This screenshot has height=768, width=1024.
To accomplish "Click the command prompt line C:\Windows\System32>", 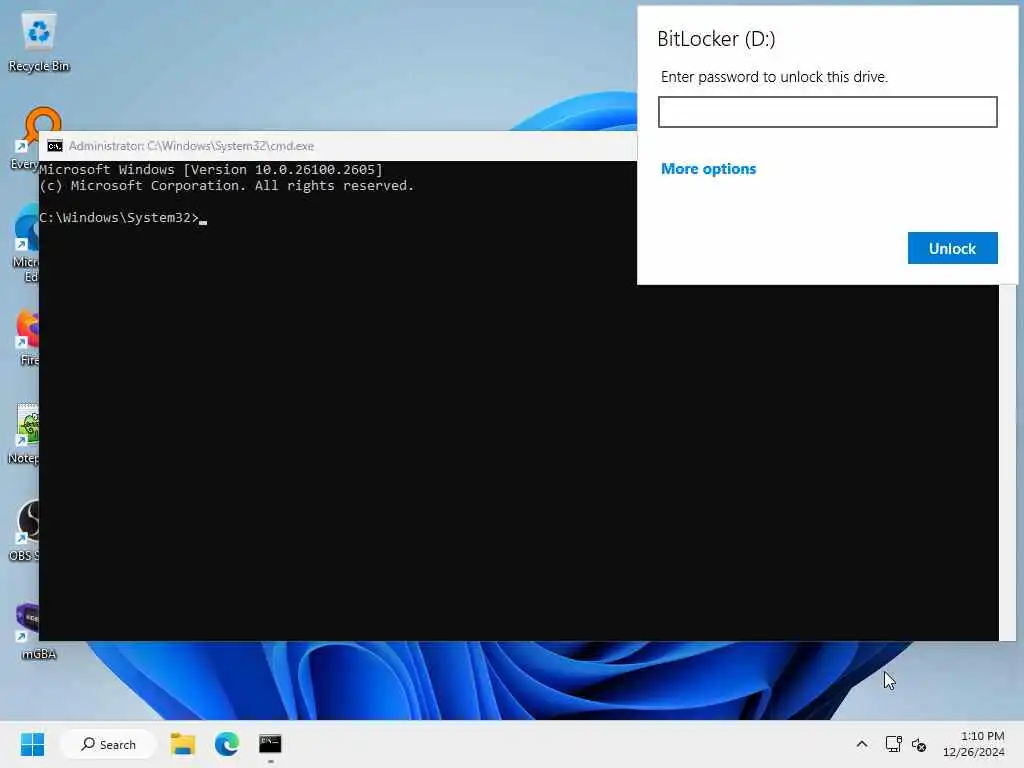I will click(119, 217).
